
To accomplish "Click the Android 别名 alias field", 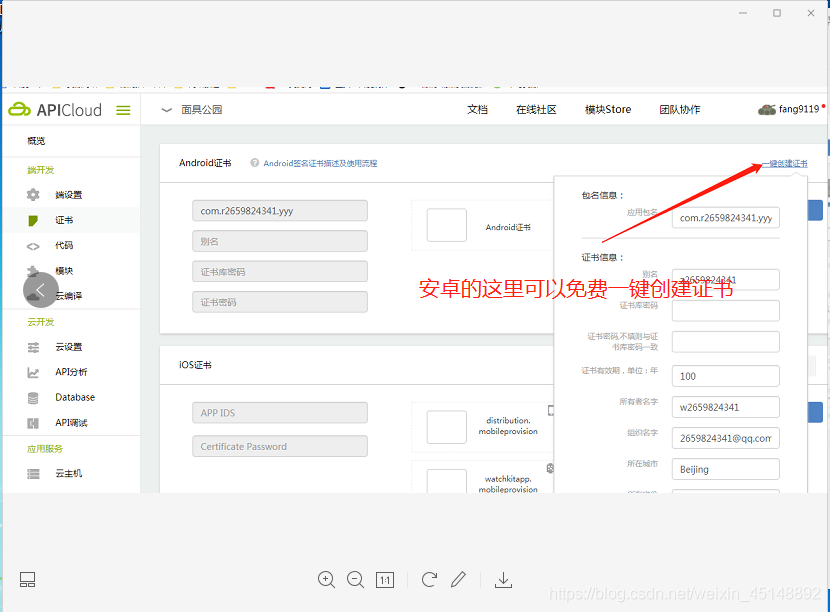I will point(280,241).
